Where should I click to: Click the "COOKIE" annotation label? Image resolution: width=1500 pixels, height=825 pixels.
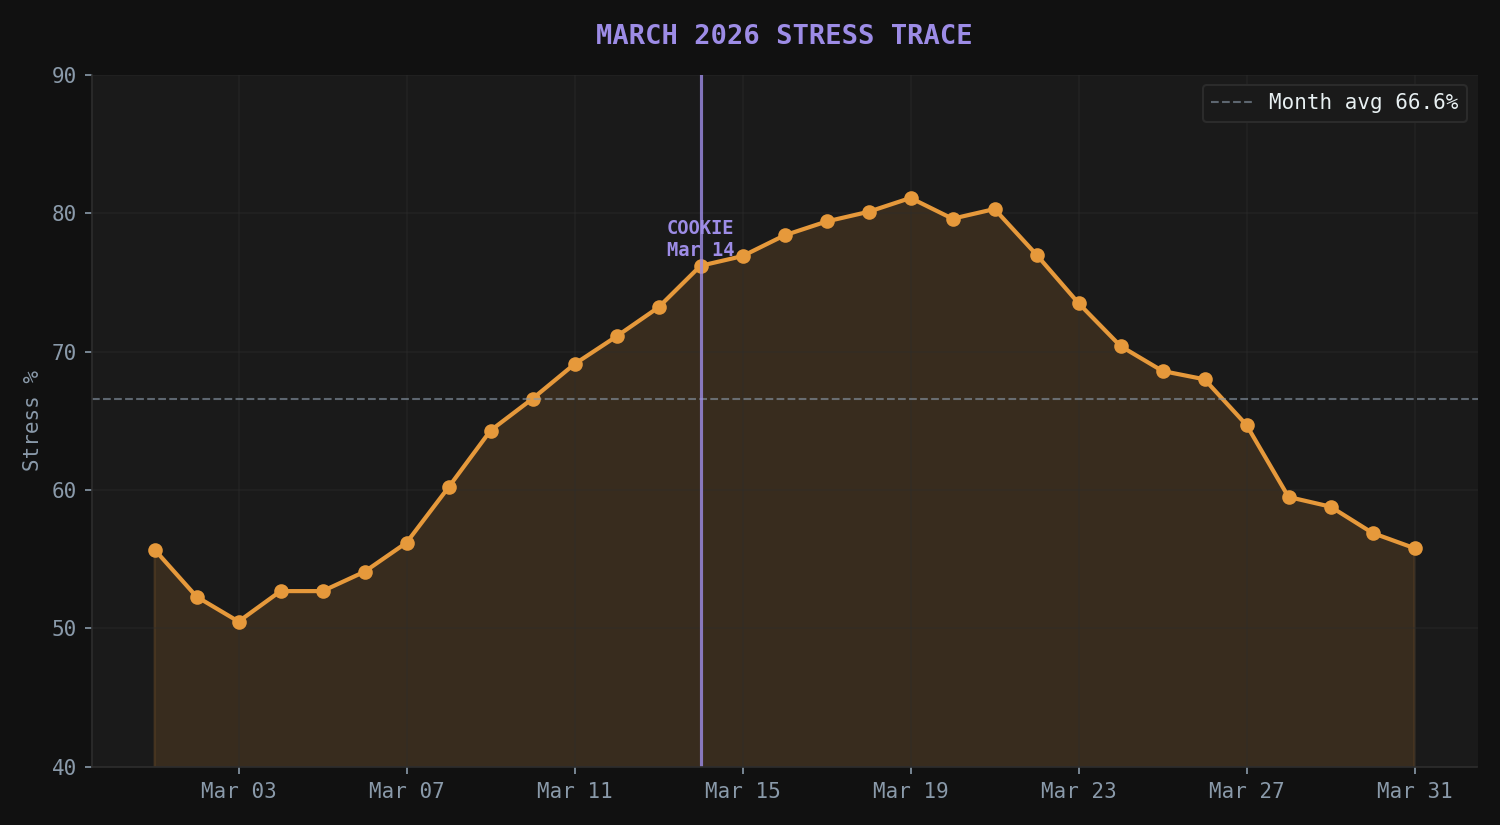(700, 228)
